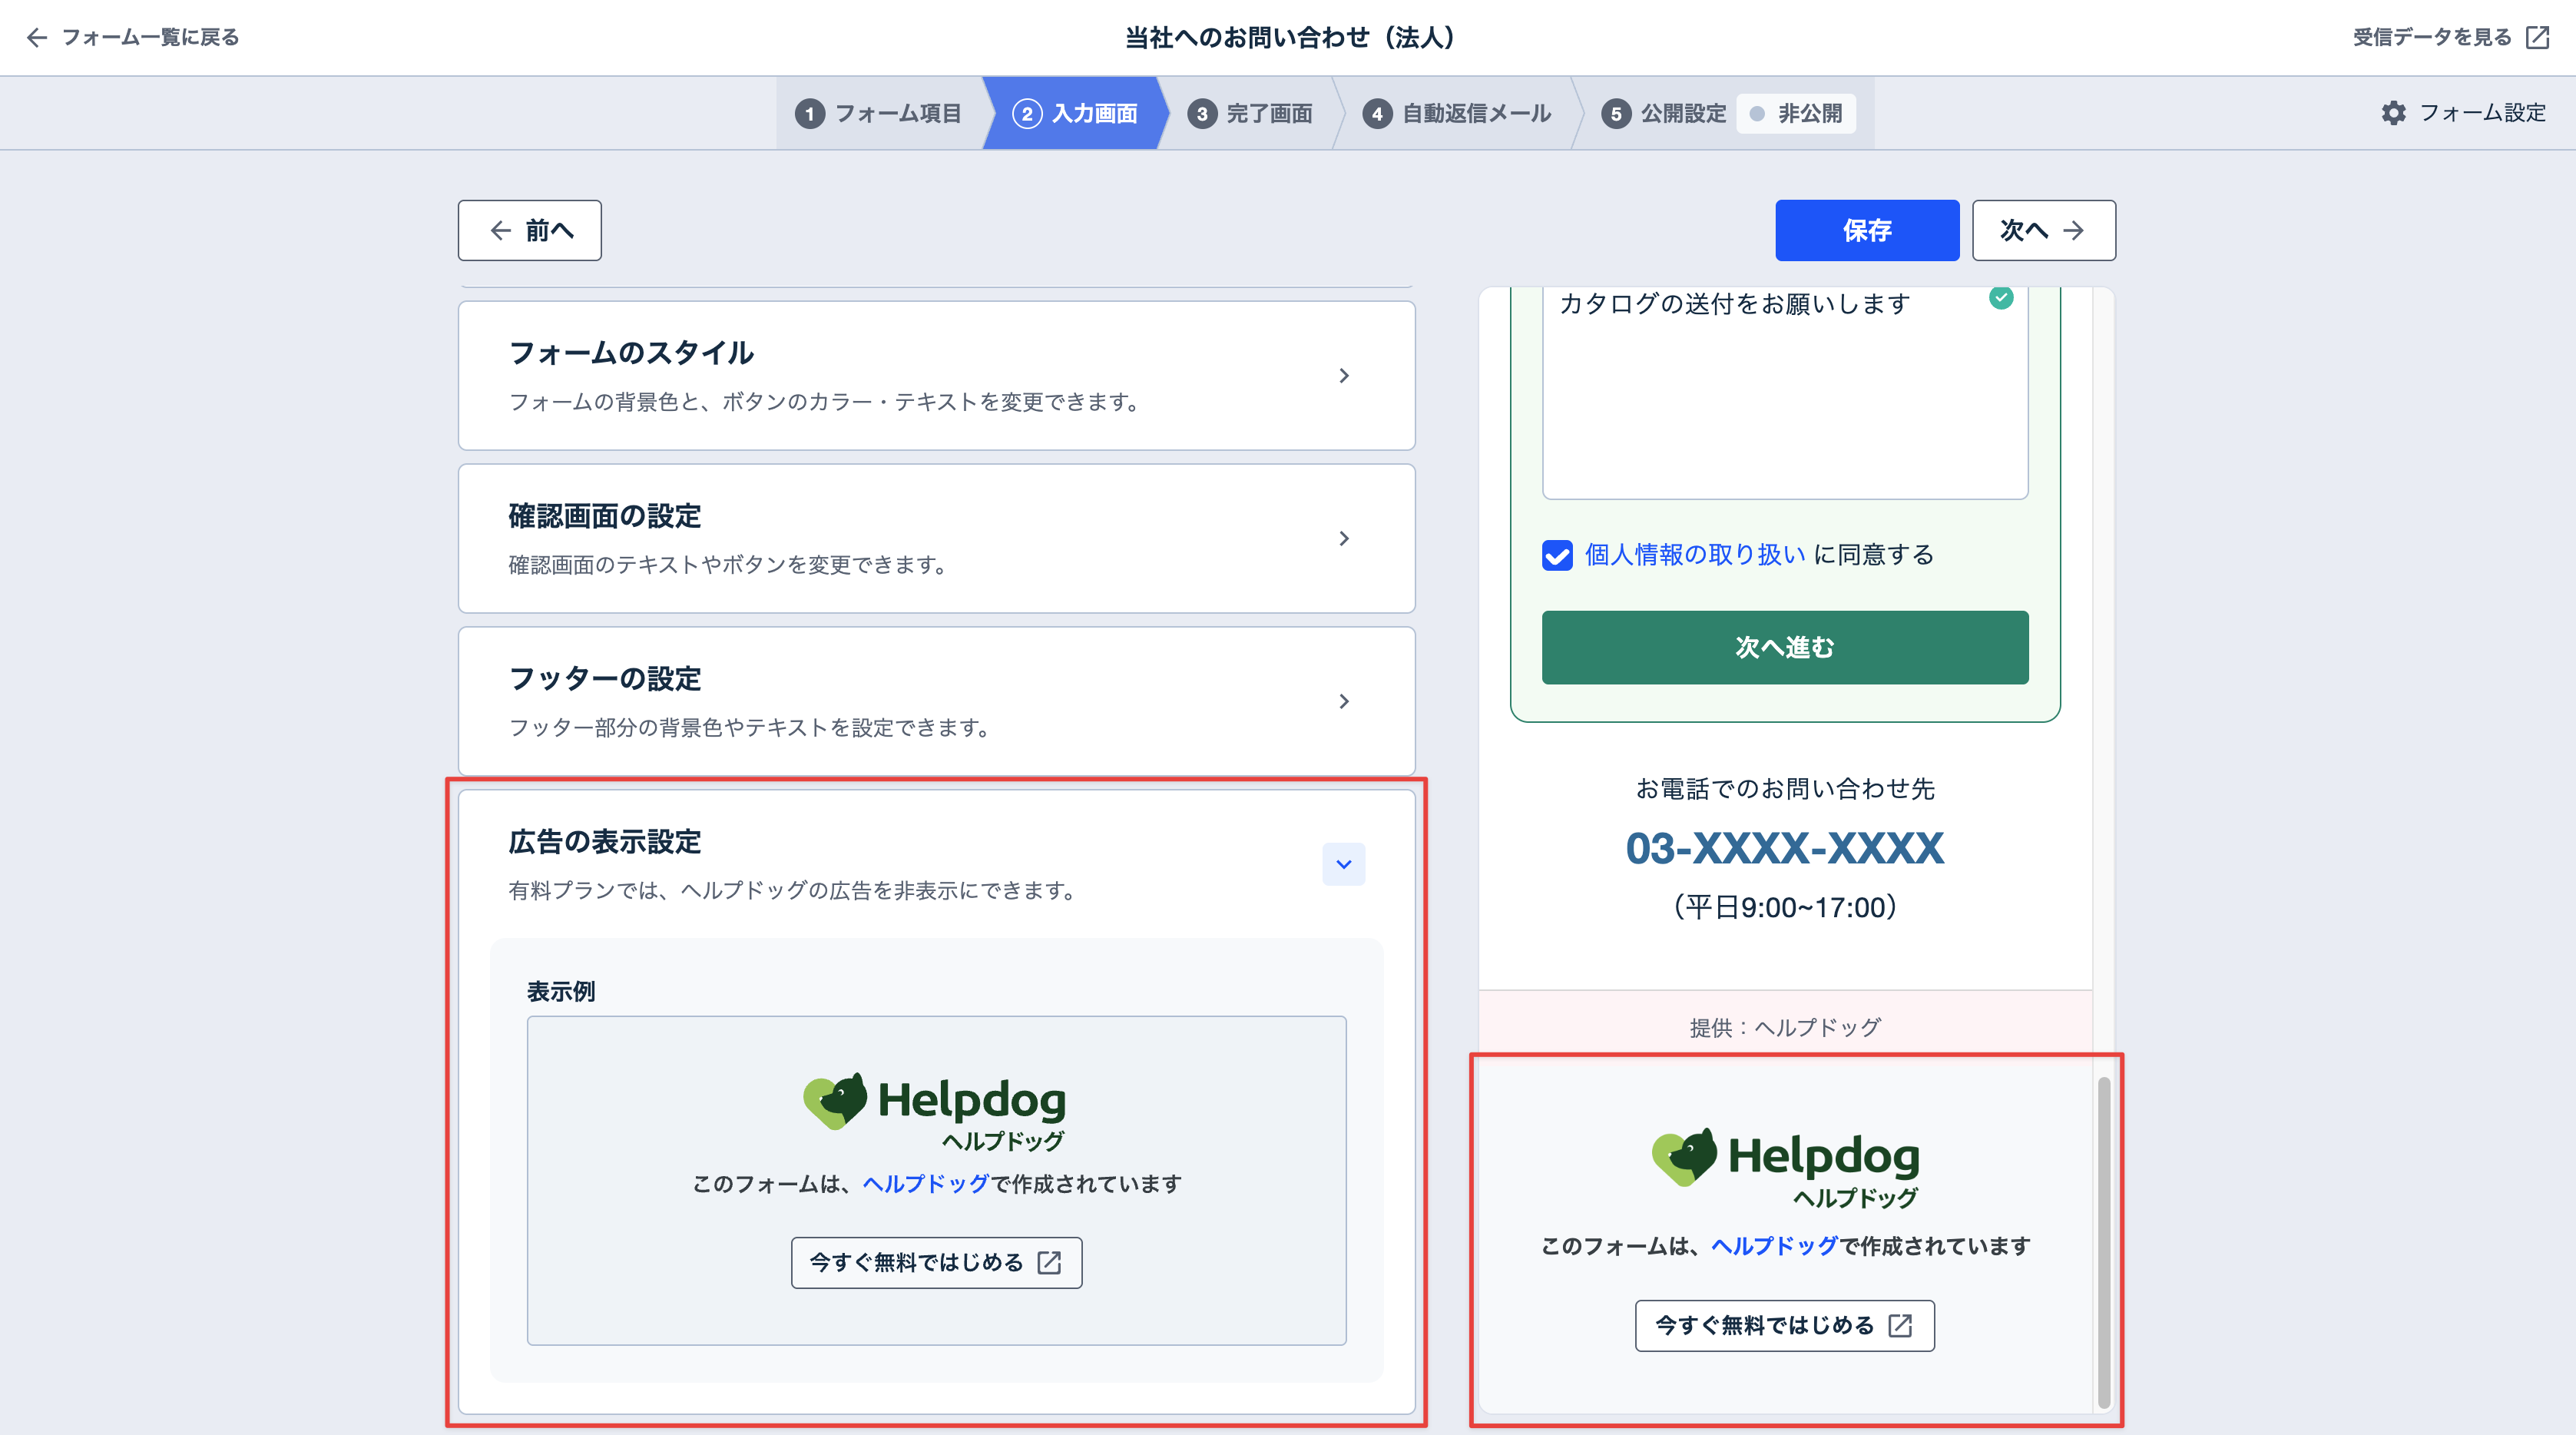Expand the 確認画面の設定 section chevron
Viewport: 2576px width, 1435px height.
click(x=1344, y=539)
